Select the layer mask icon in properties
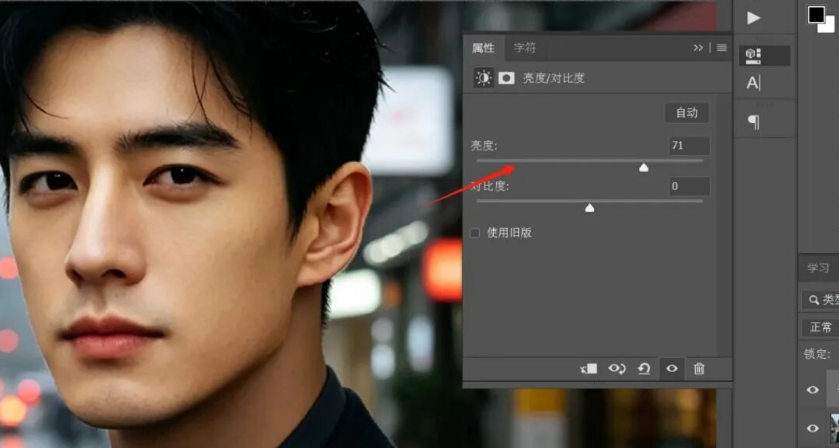The width and height of the screenshot is (839, 448). tap(506, 79)
